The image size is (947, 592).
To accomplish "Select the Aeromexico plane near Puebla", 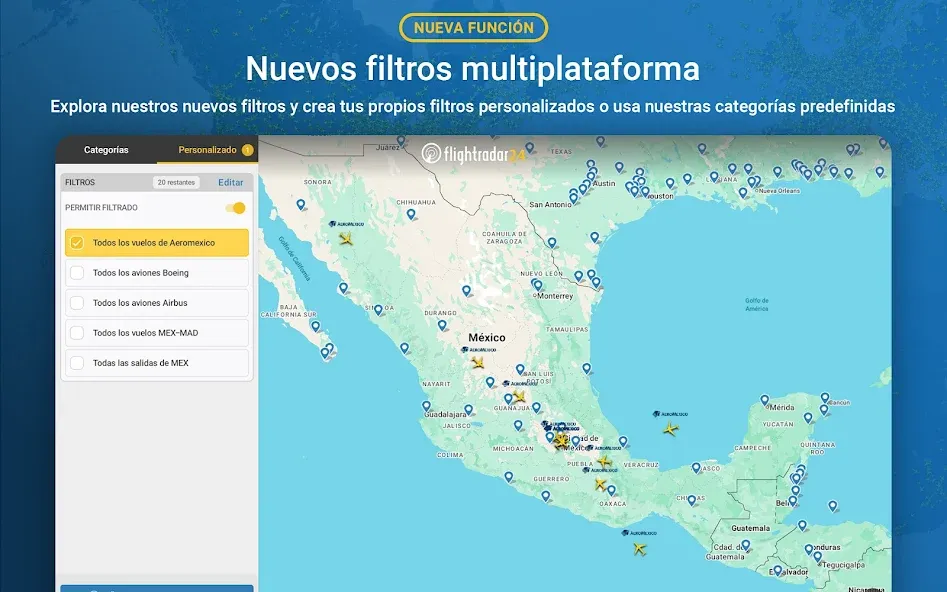I will tap(605, 462).
